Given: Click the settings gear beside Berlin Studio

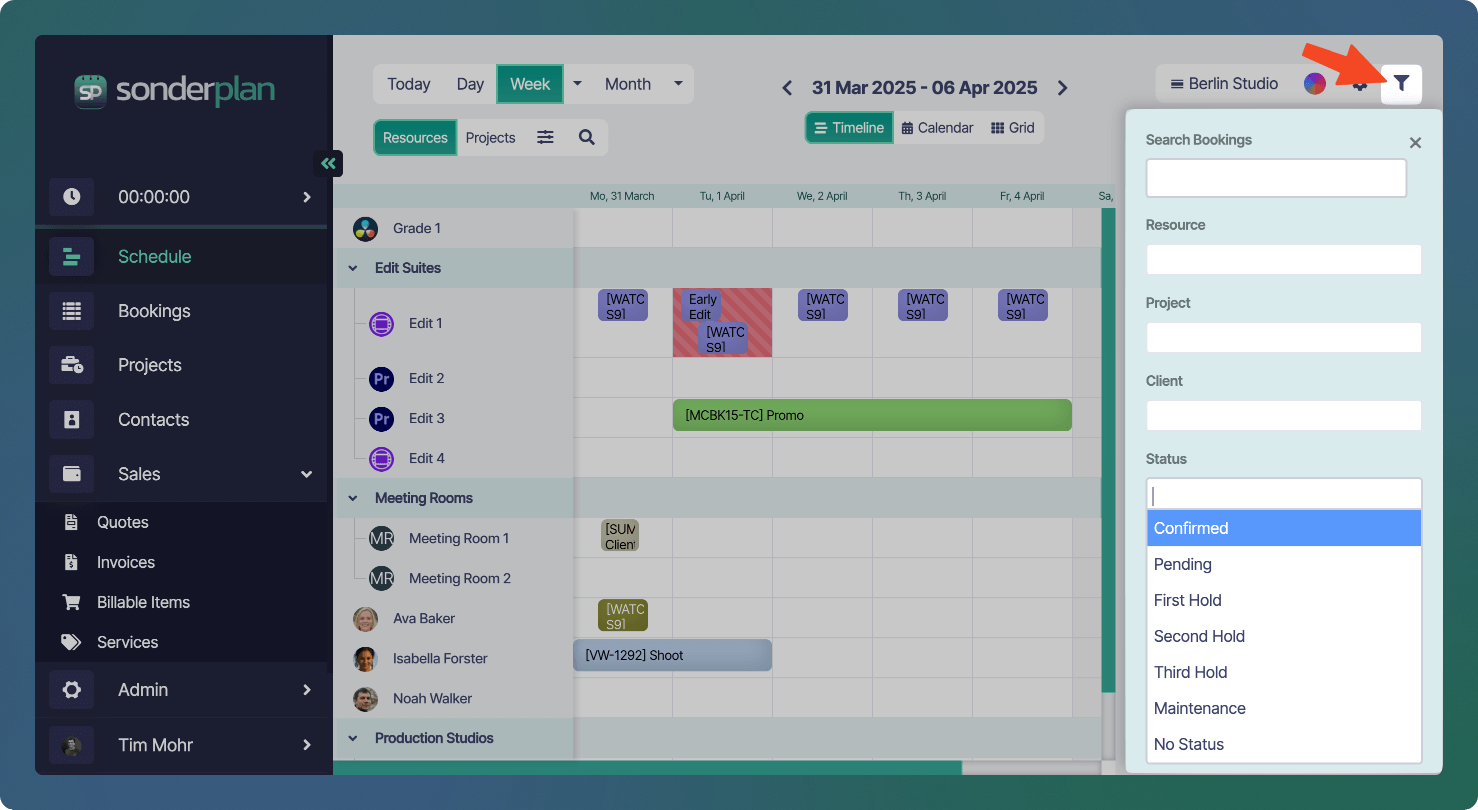Looking at the screenshot, I should pyautogui.click(x=1358, y=84).
